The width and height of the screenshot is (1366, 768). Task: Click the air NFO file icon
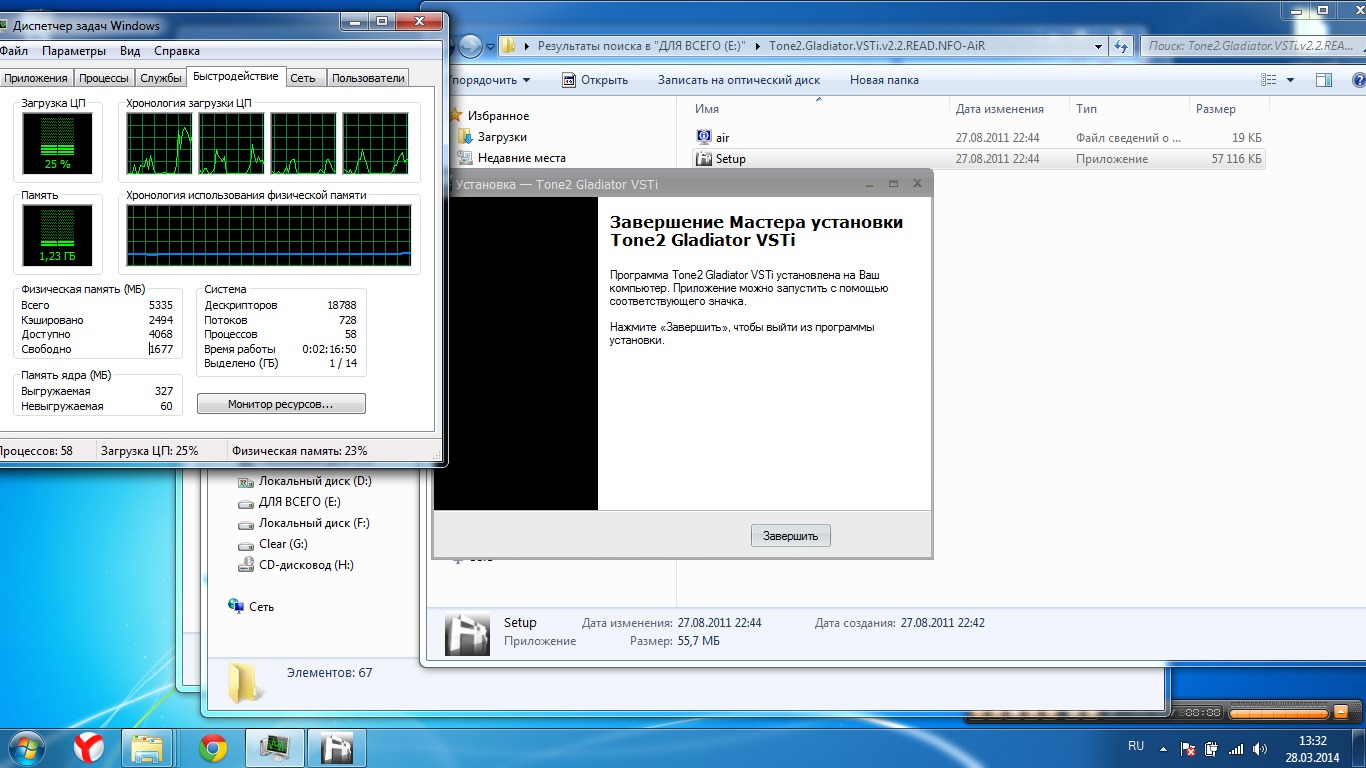click(x=704, y=137)
